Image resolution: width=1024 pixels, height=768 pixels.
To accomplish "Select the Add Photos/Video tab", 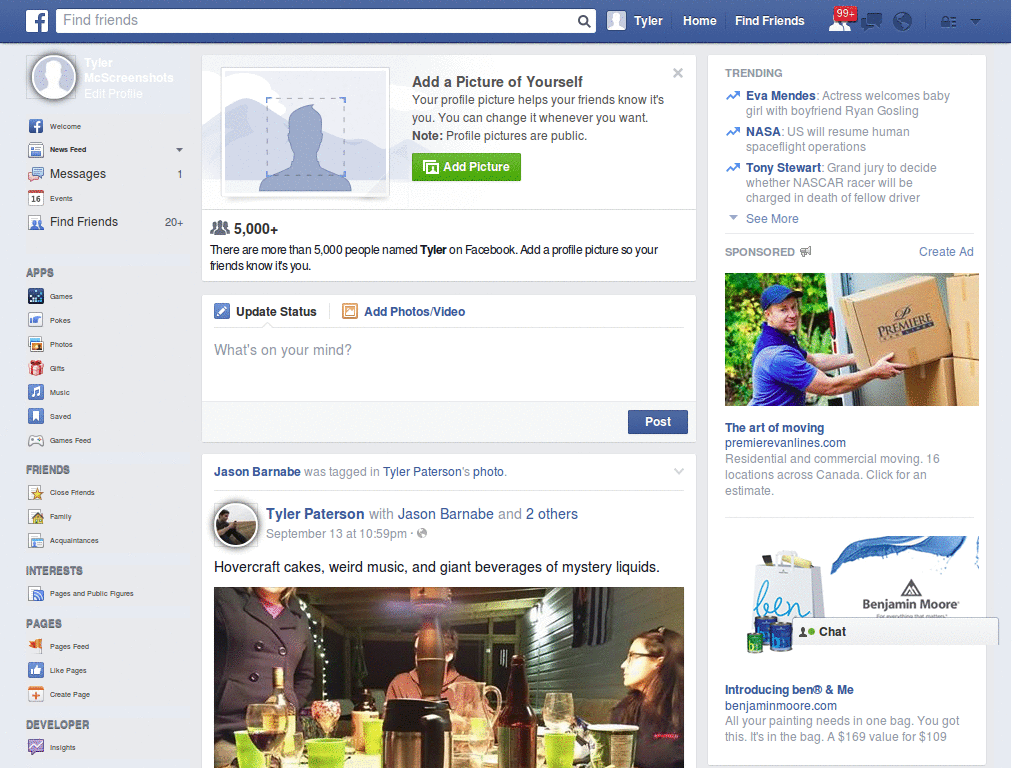I will click(x=404, y=312).
